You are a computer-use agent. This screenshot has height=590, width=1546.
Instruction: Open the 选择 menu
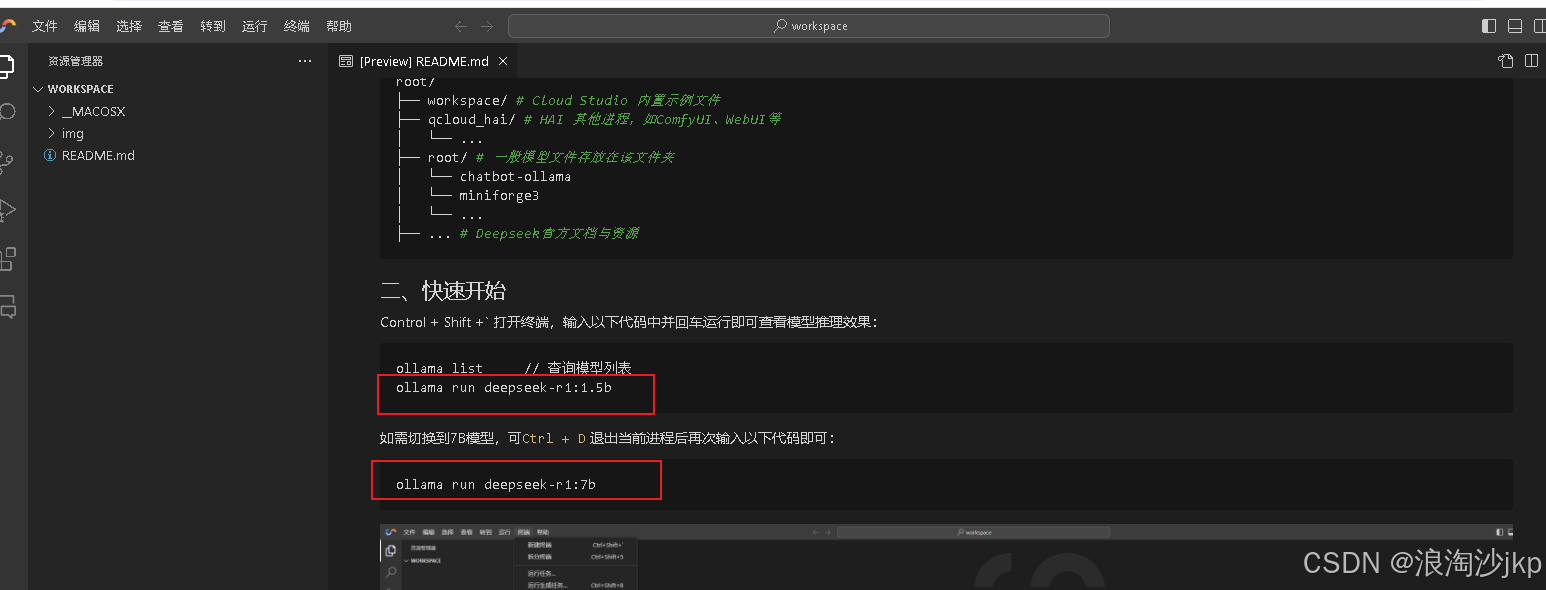coord(129,26)
